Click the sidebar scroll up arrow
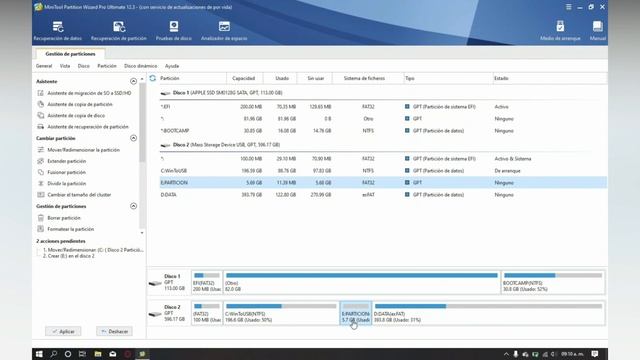Screen dimensions: 640x360 click(x=142, y=79)
